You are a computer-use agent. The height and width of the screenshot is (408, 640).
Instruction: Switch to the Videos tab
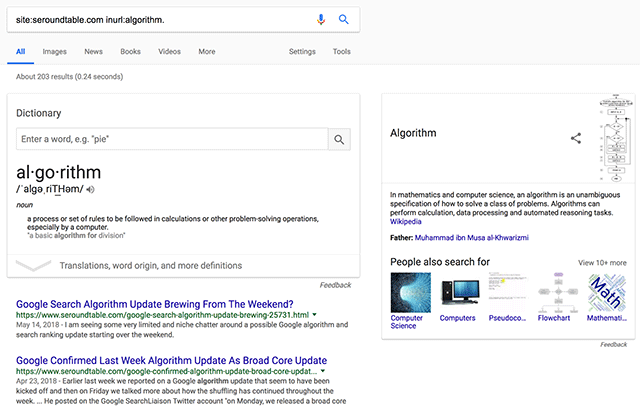tap(169, 51)
